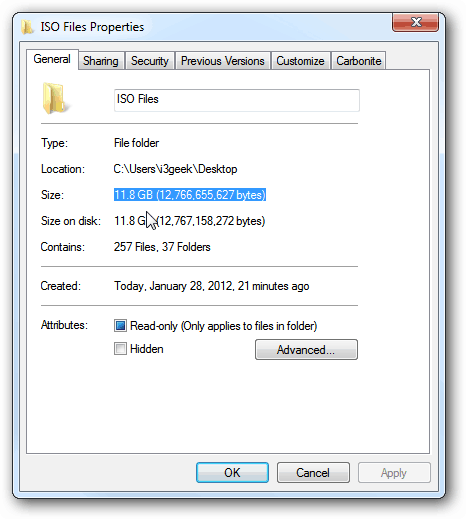Dismiss dialog with the Cancel button
Image resolution: width=466 pixels, height=519 pixels.
pyautogui.click(x=313, y=473)
